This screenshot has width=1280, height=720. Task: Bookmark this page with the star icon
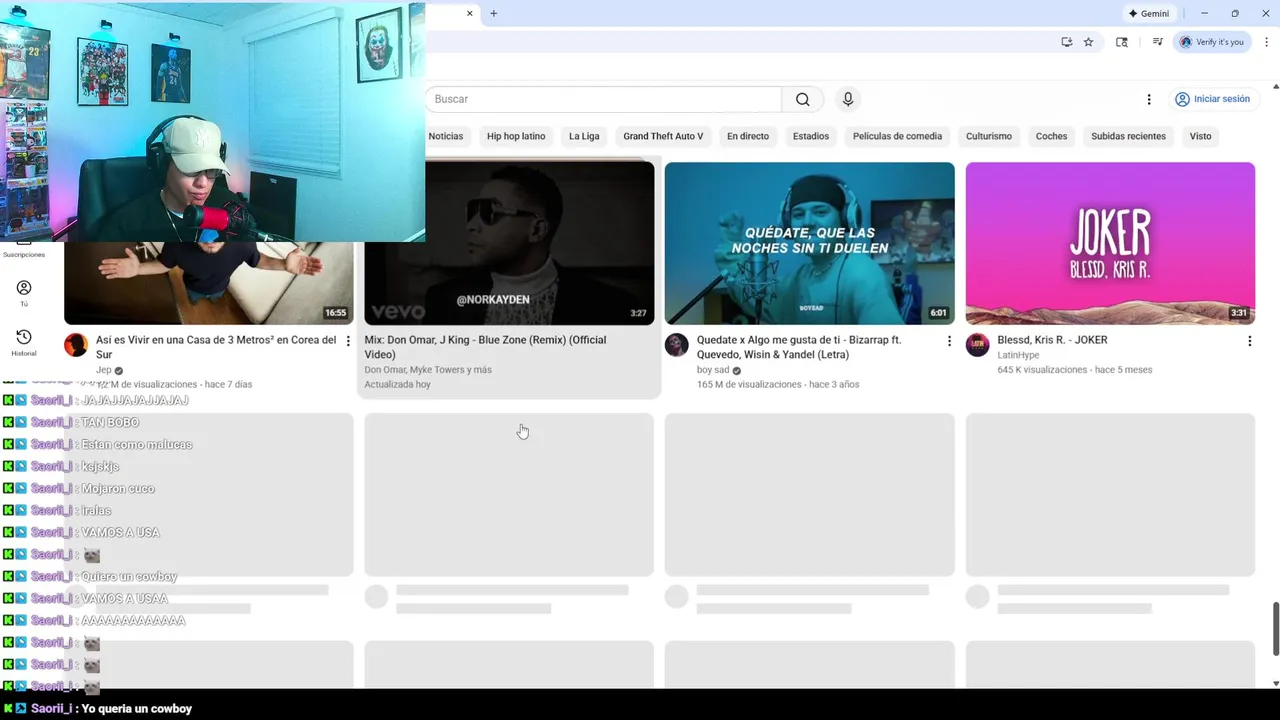pyautogui.click(x=1088, y=42)
